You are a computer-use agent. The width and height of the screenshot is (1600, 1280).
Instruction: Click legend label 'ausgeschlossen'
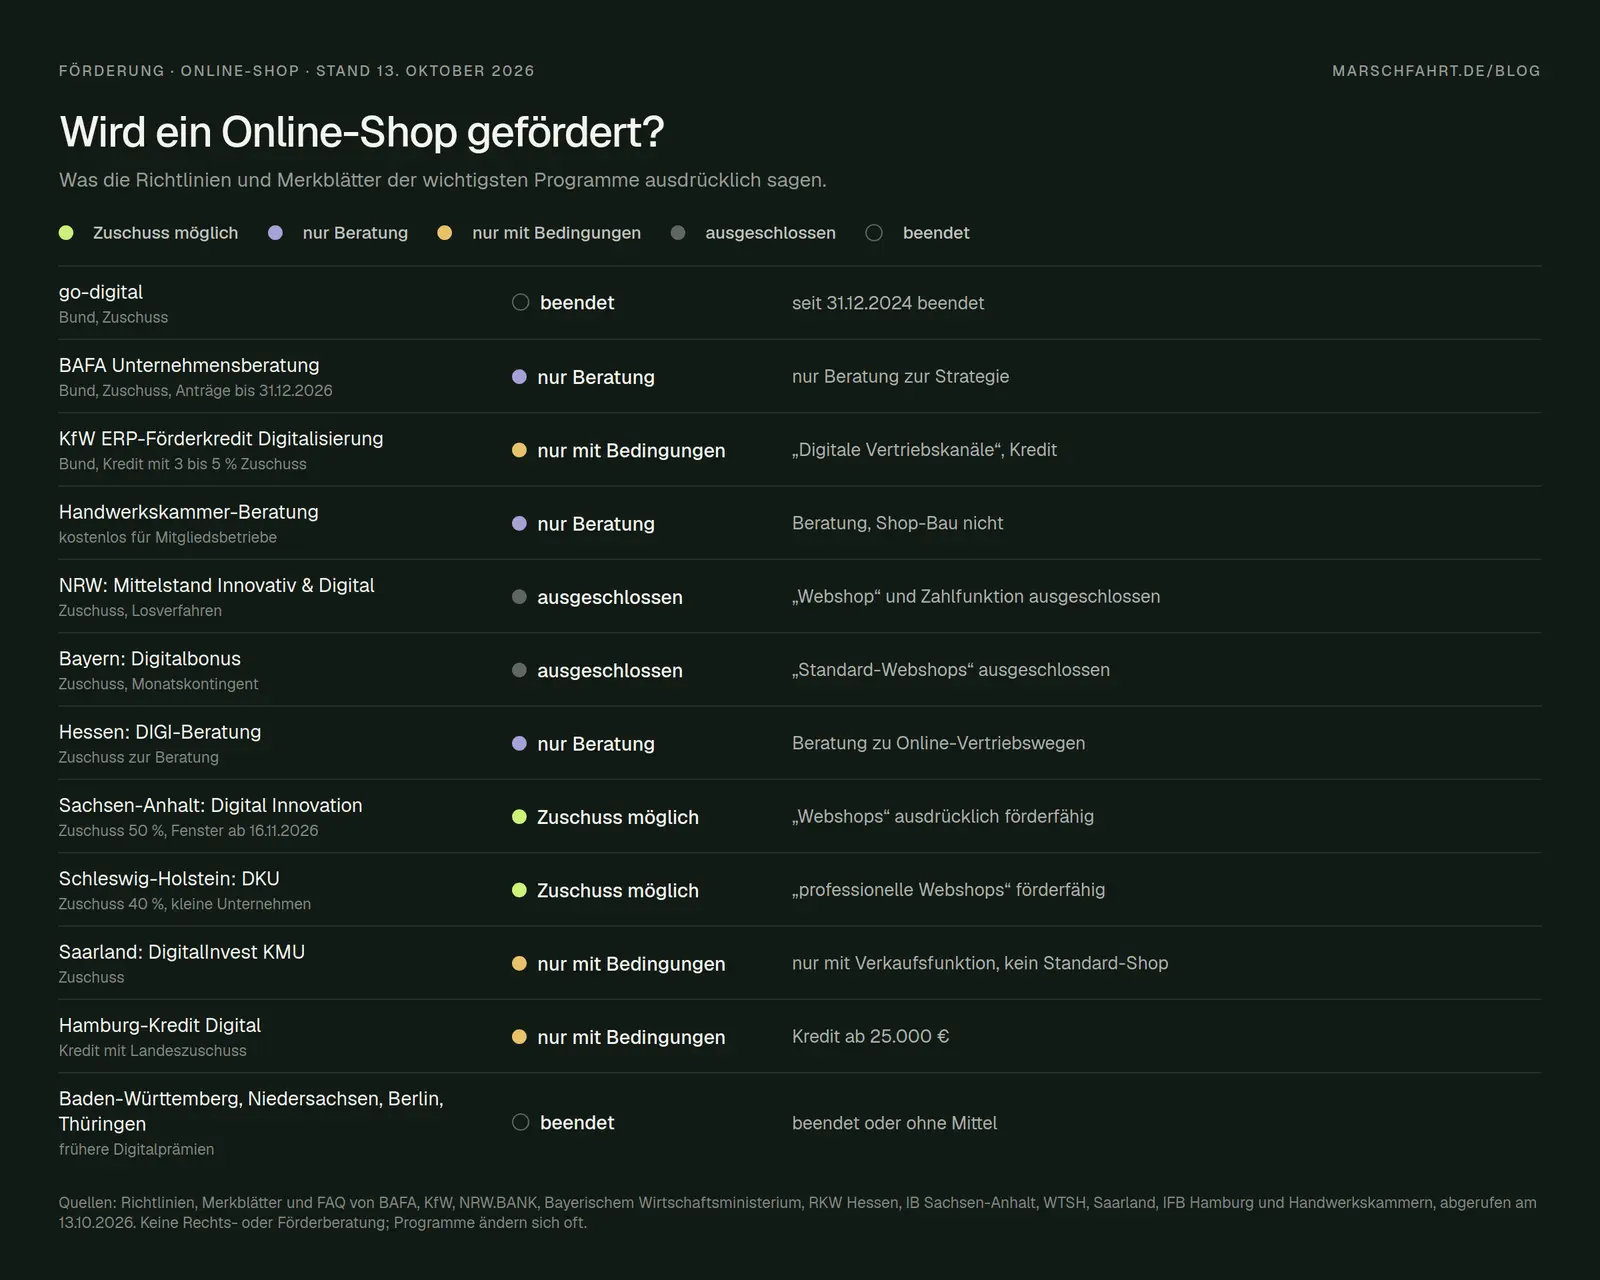point(771,233)
